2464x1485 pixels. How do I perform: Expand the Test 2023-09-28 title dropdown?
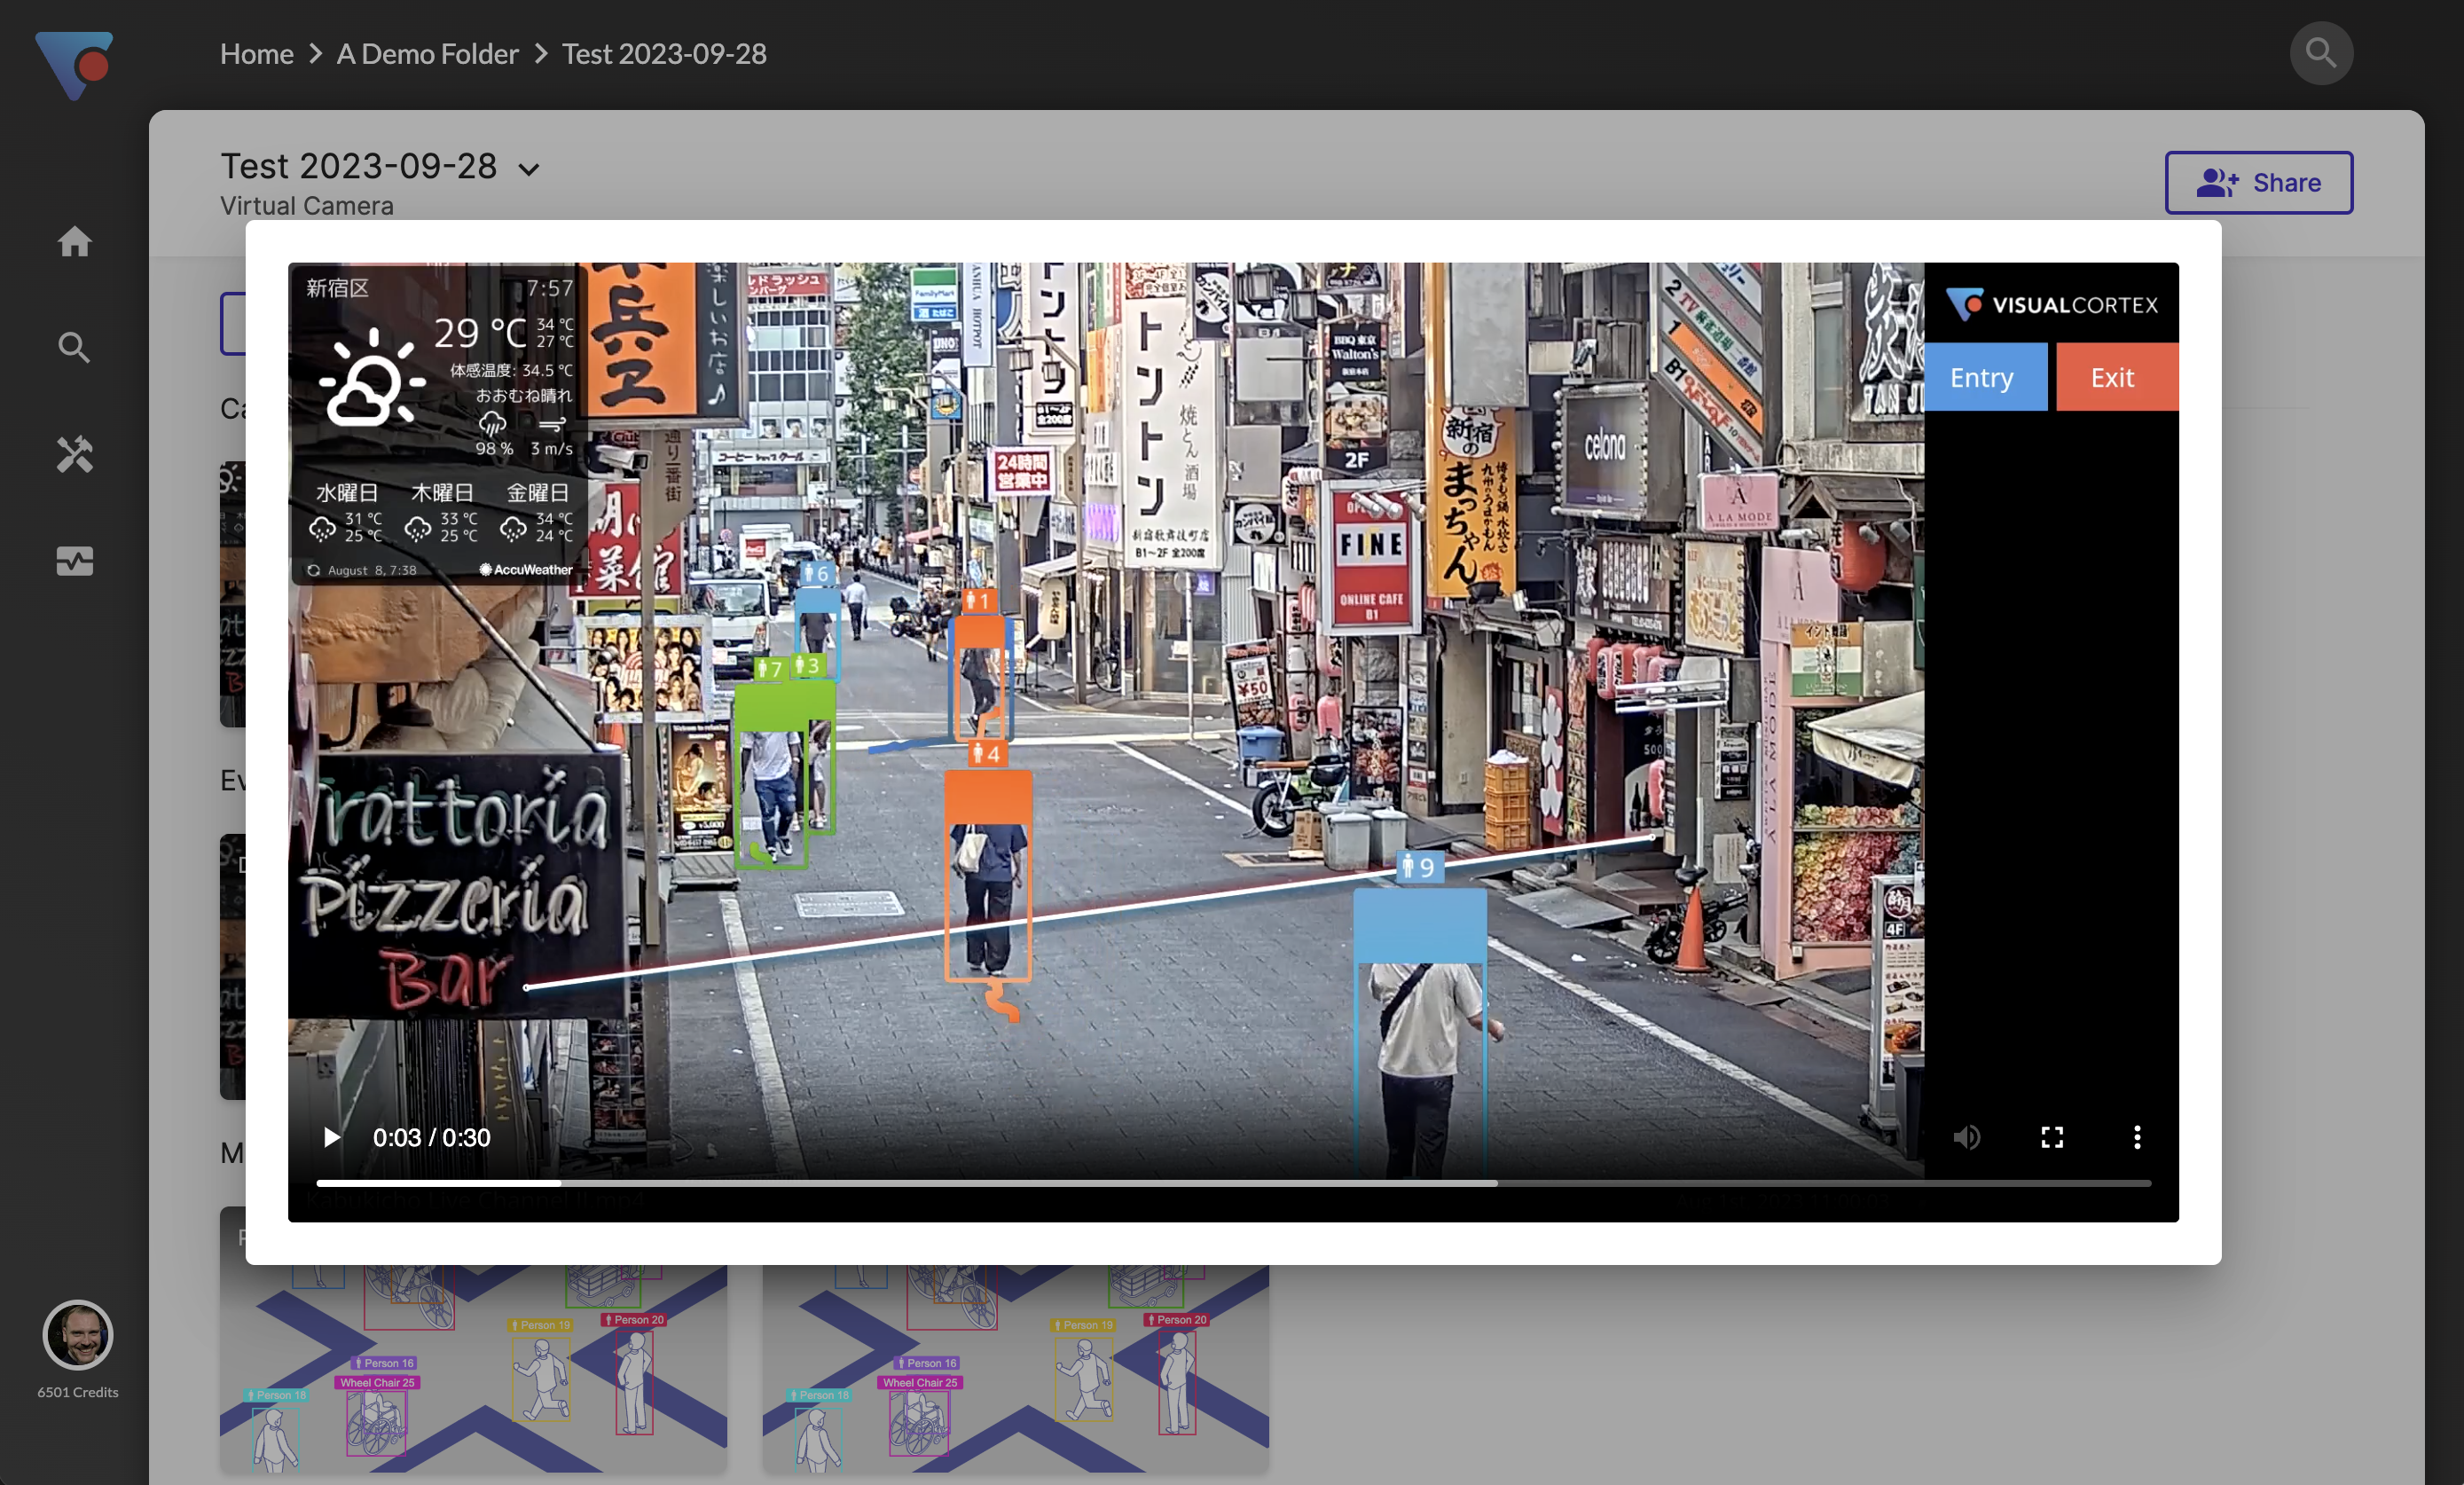[529, 170]
